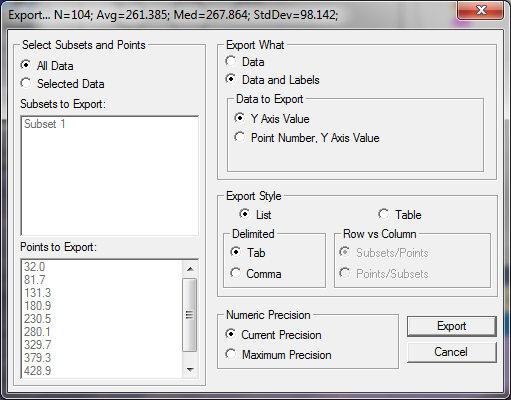
Task: Select point 230.5 in the list
Action: pos(103,319)
